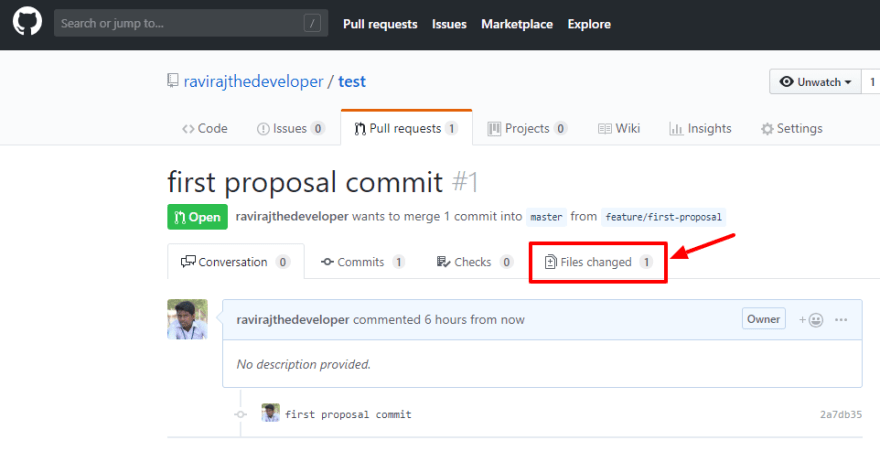Click the master branch label
Screen dimensions: 880x451
click(546, 217)
